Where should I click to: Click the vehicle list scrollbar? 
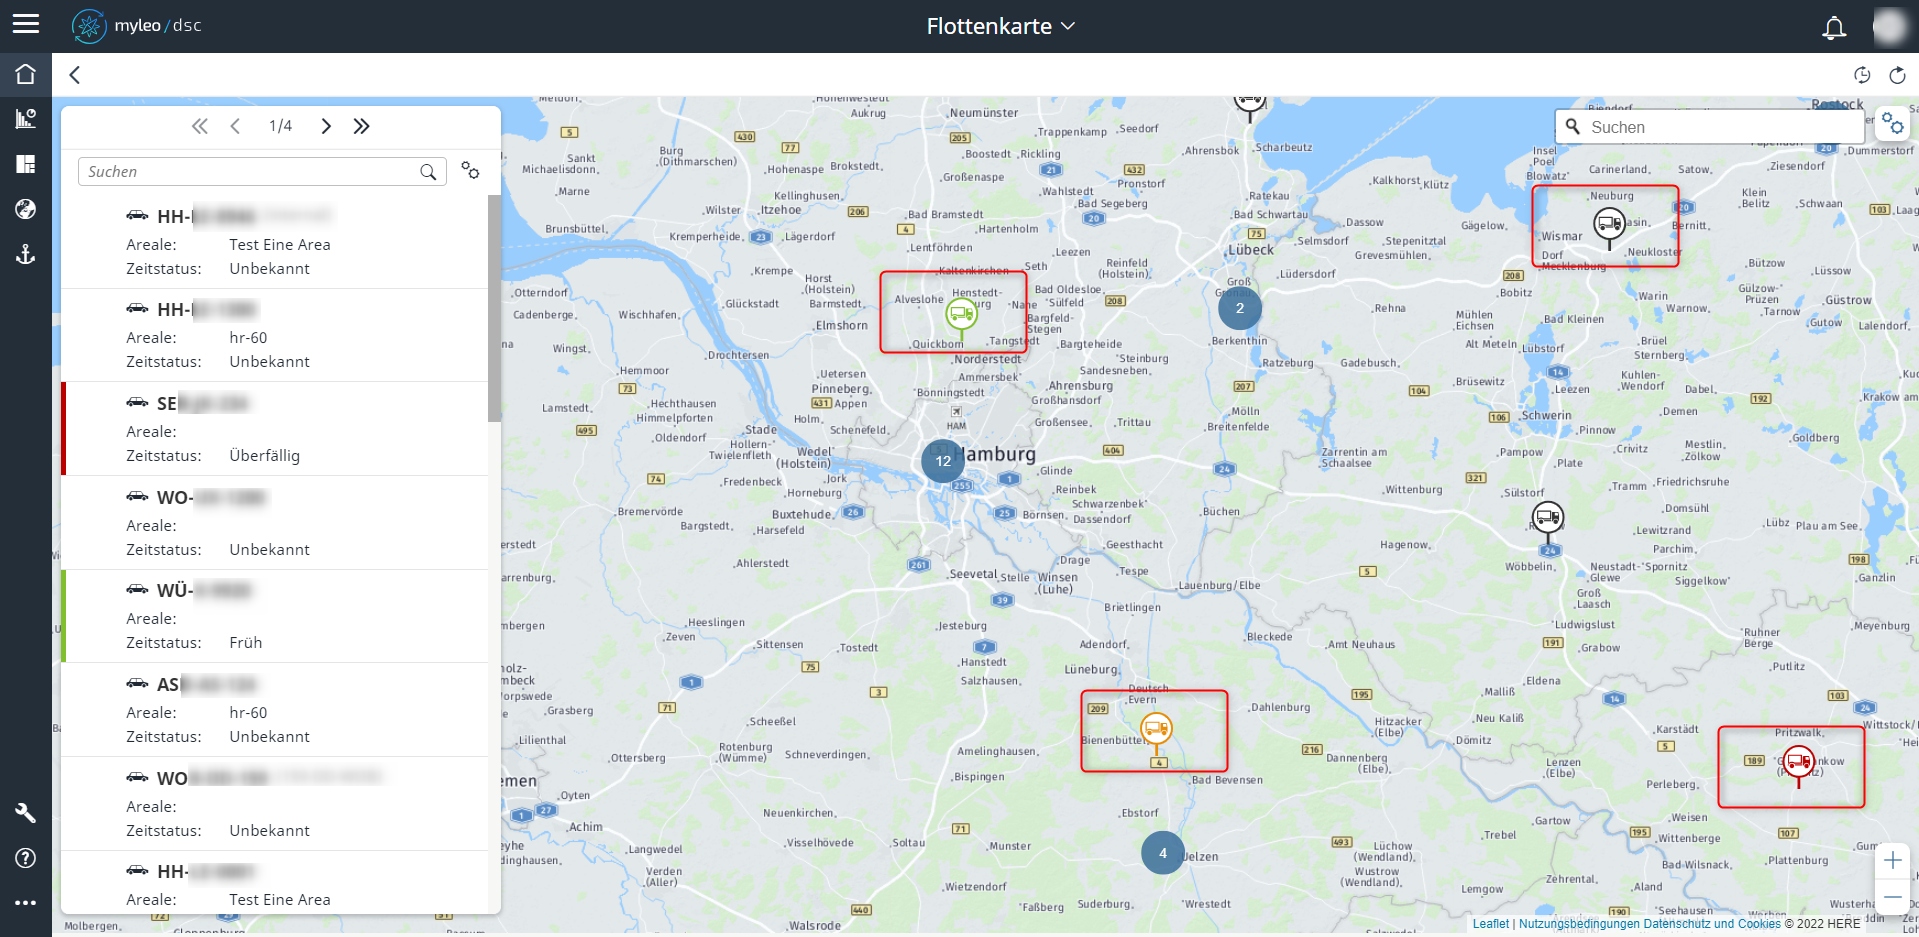(494, 309)
